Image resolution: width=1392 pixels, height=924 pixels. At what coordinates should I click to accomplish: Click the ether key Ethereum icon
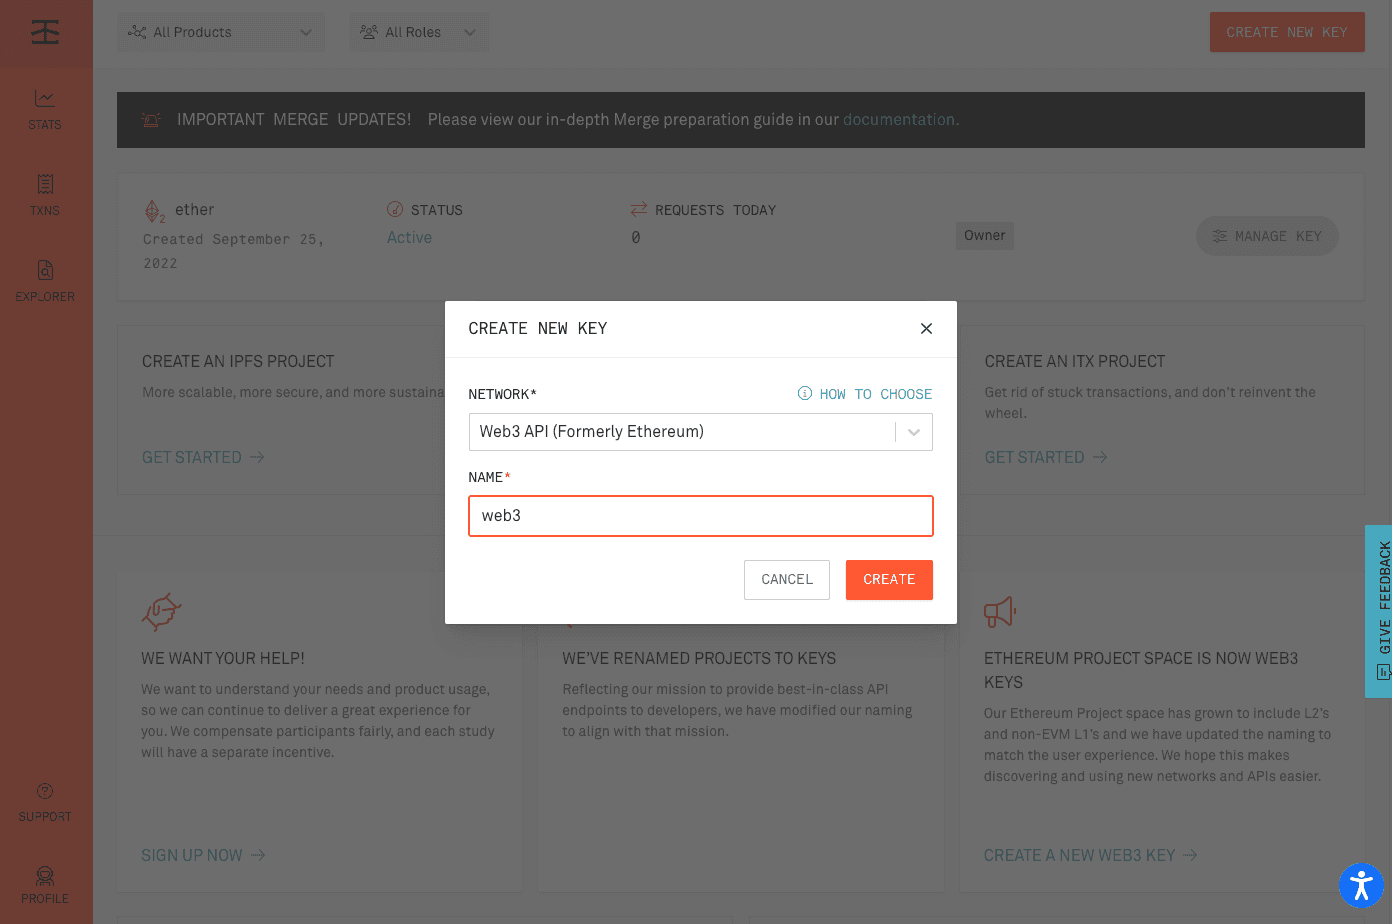tap(154, 211)
